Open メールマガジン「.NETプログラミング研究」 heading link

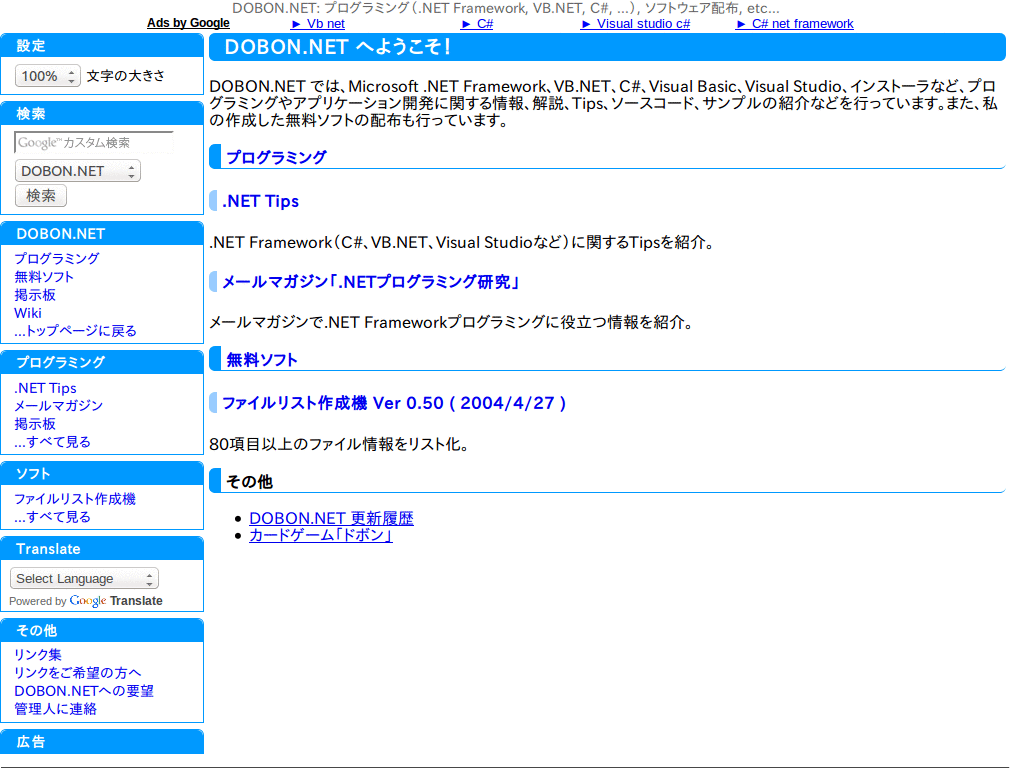coord(371,282)
